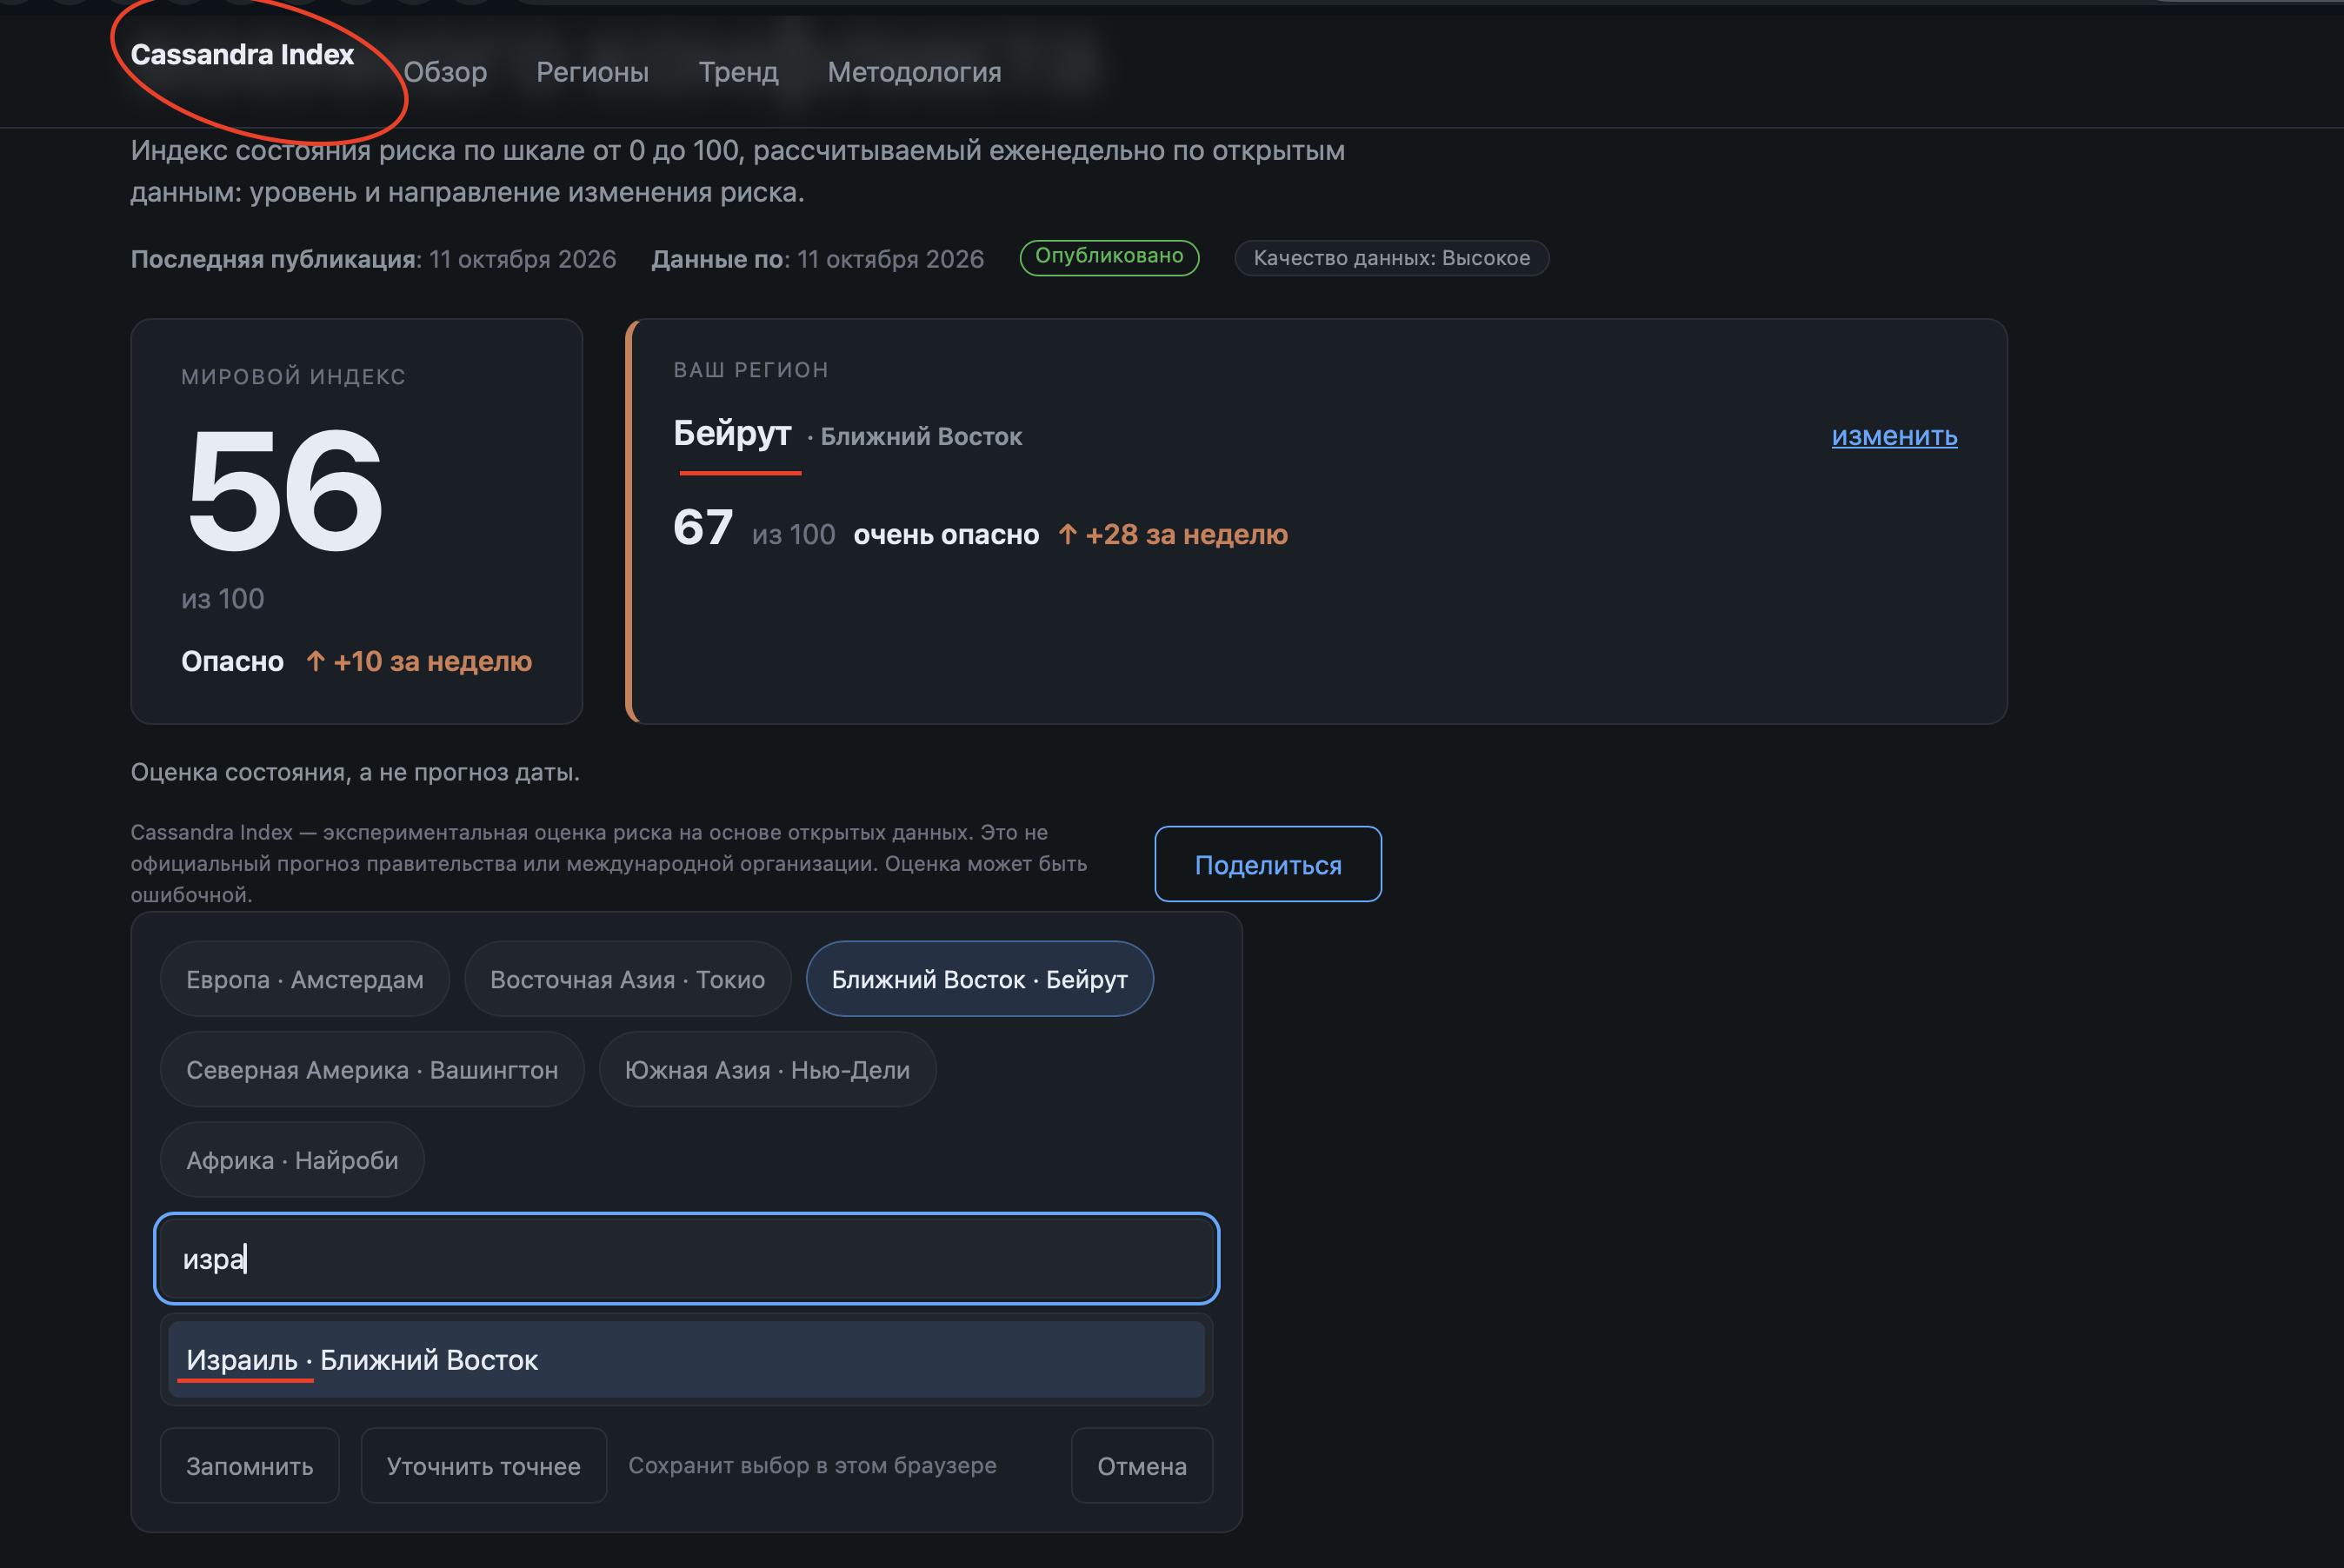Click the Качество данных: Высокое badge

1392,258
